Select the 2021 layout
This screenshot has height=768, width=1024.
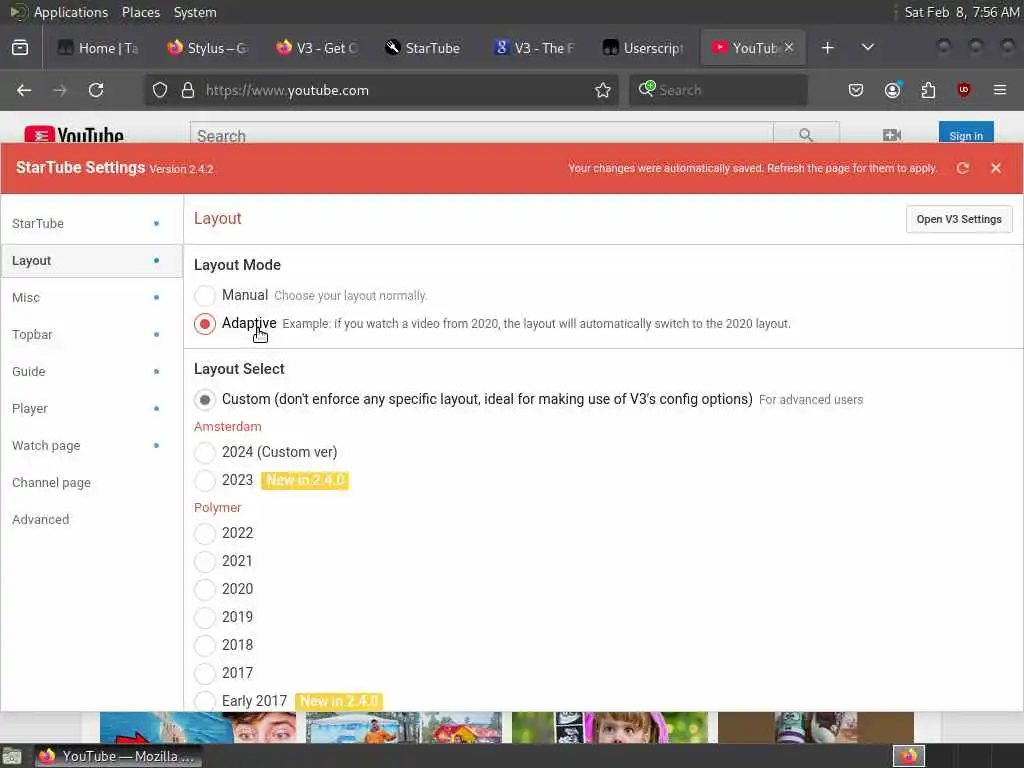(x=204, y=562)
